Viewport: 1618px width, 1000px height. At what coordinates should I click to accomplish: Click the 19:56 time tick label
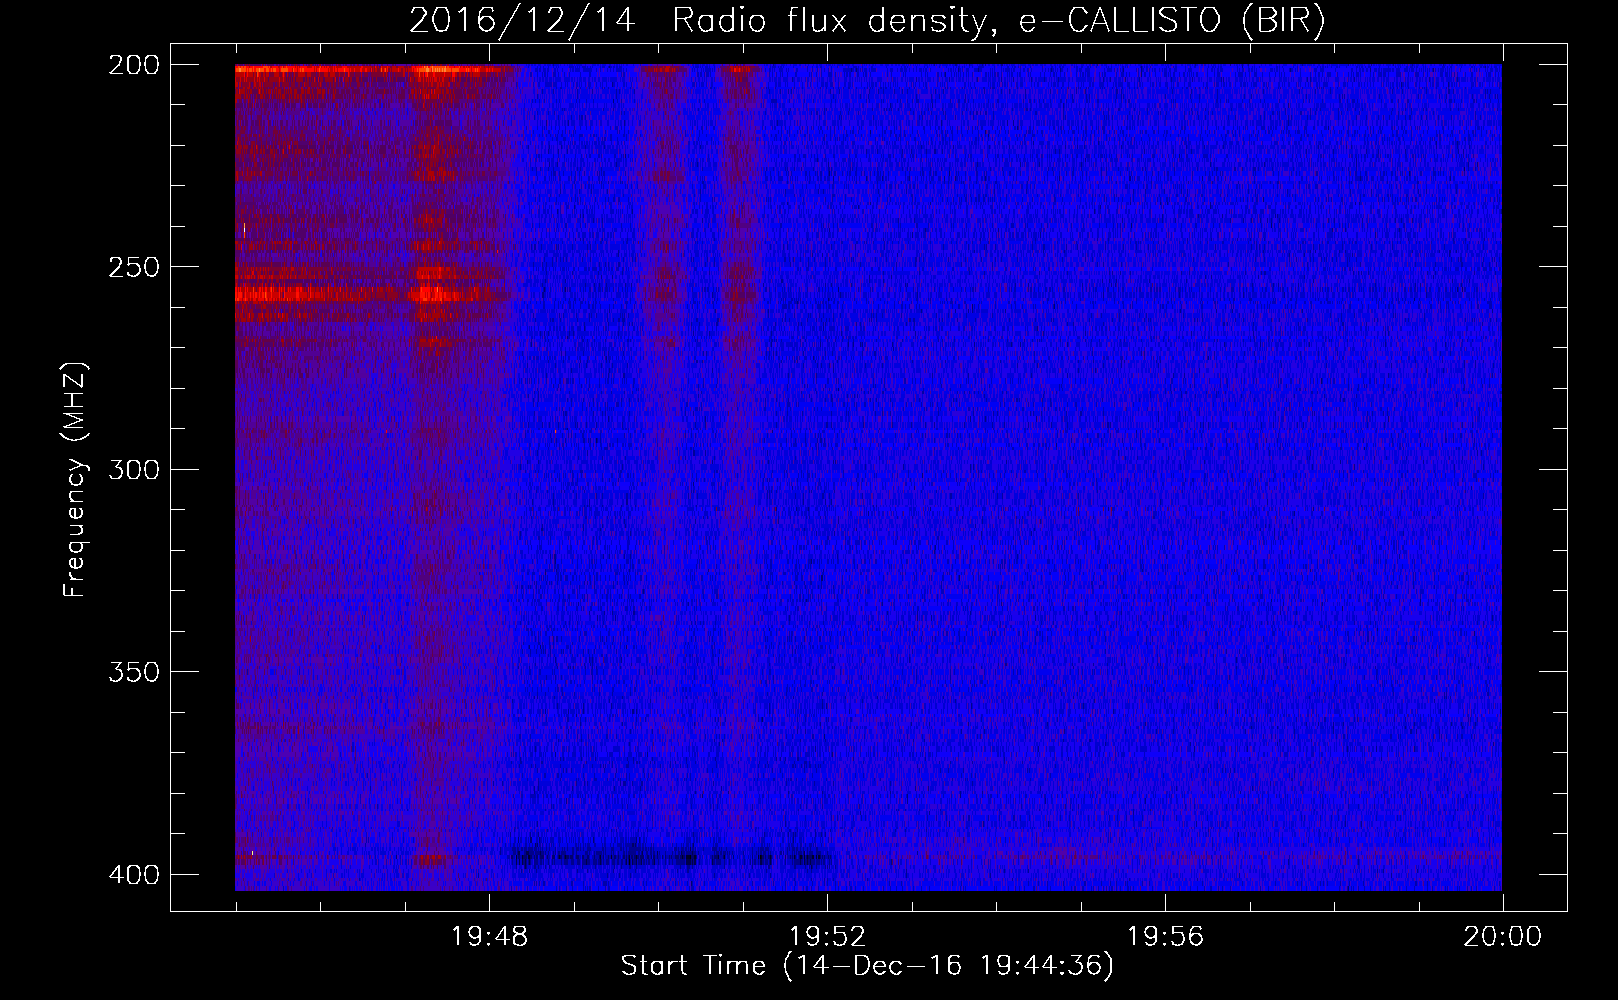pos(1165,937)
